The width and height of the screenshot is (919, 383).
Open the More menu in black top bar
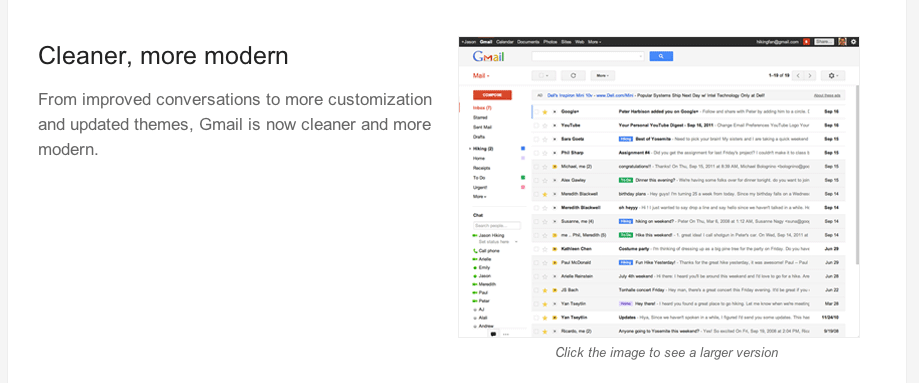[x=594, y=42]
